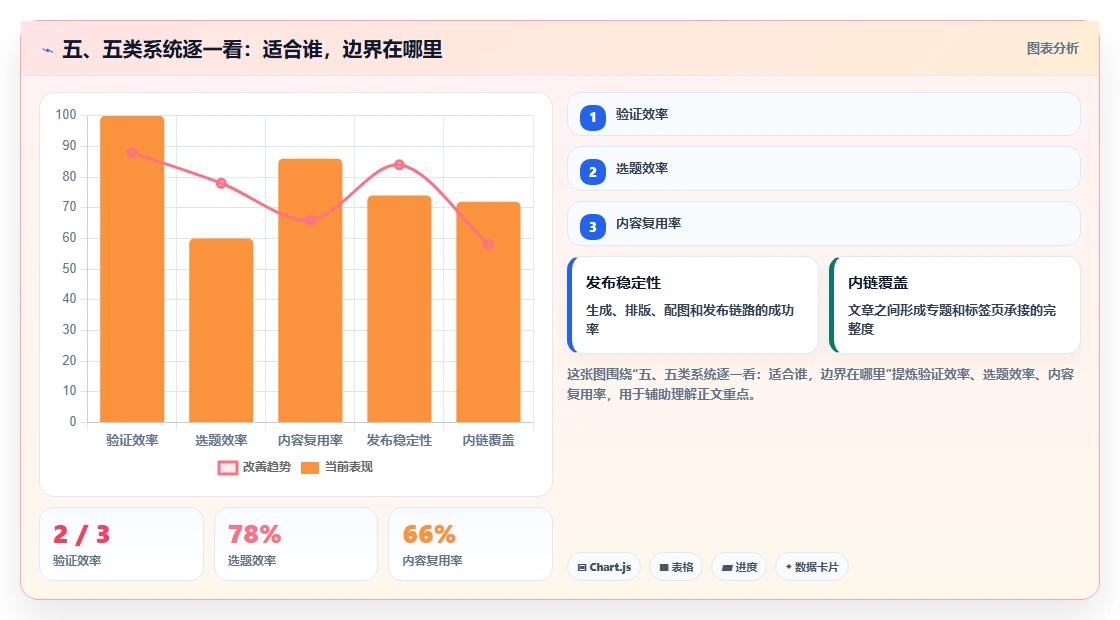The width and height of the screenshot is (1120, 620).
Task: Click the star icon in the 数据卡片 tag
Action: (789, 567)
